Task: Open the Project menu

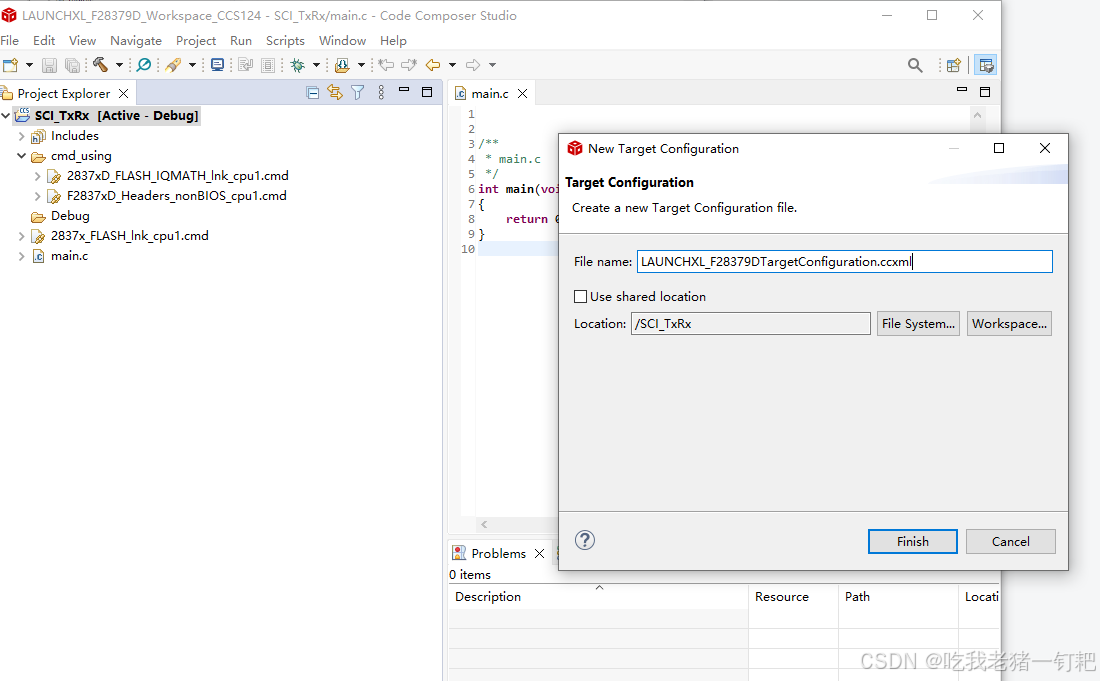Action: point(196,41)
